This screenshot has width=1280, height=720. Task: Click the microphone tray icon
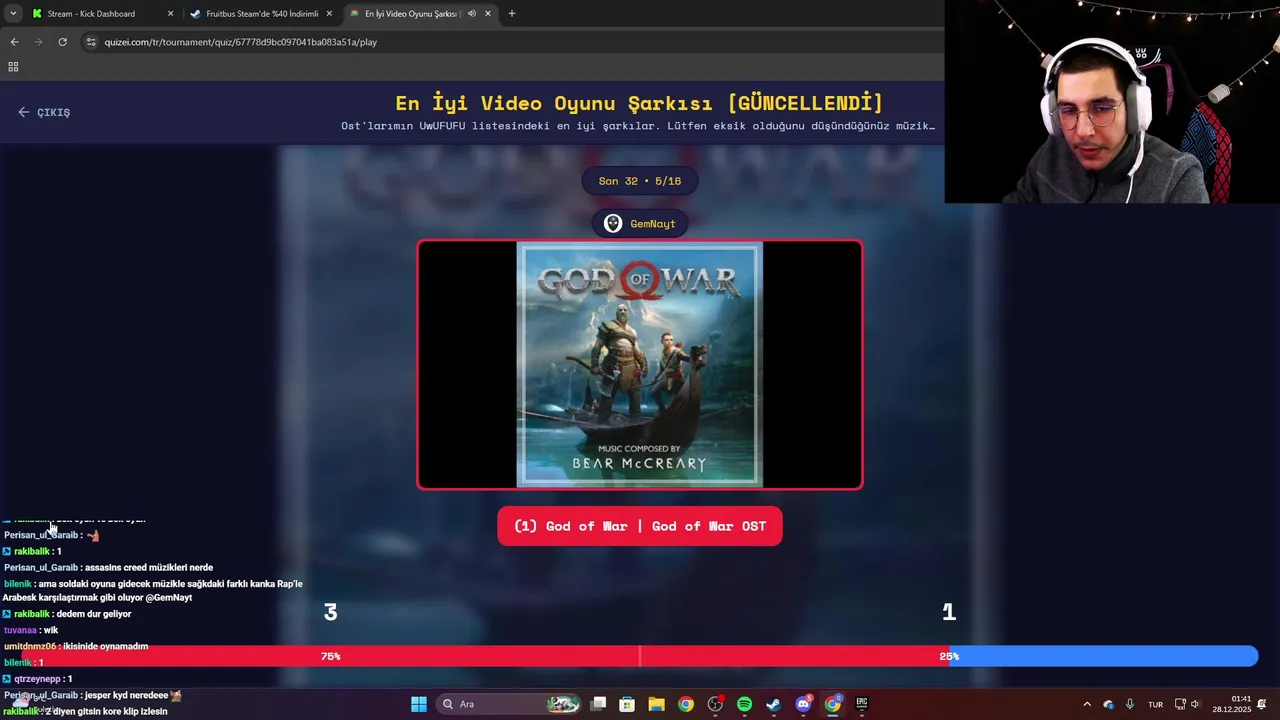tap(1130, 704)
